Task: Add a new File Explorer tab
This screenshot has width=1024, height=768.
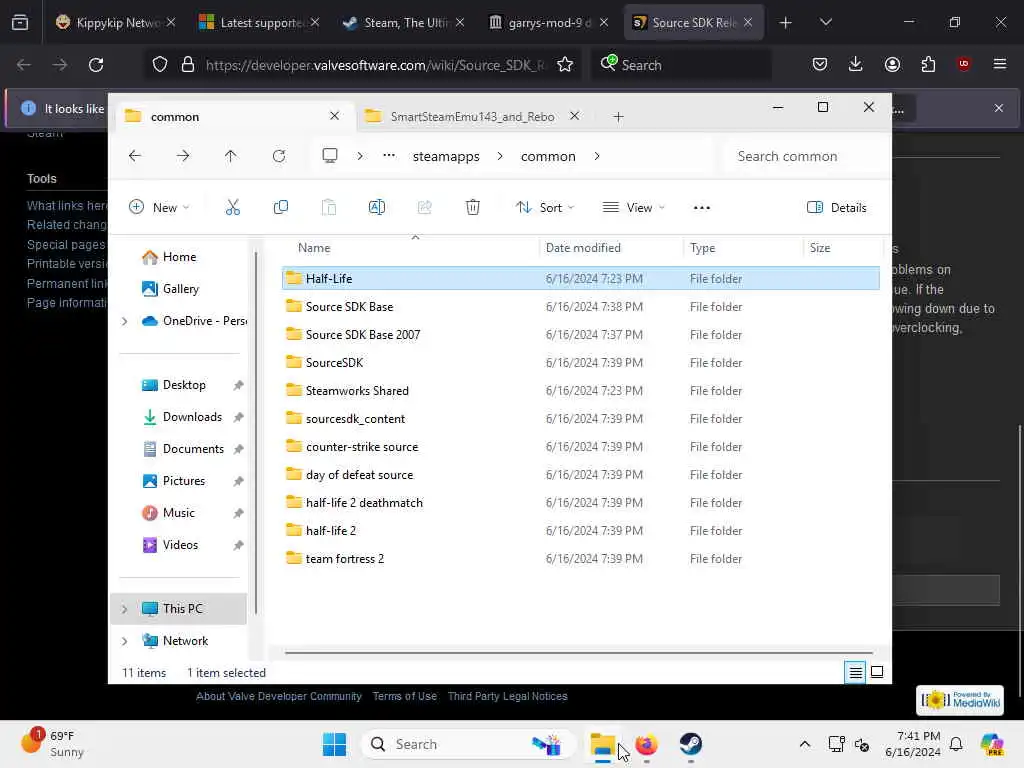Action: (x=618, y=117)
